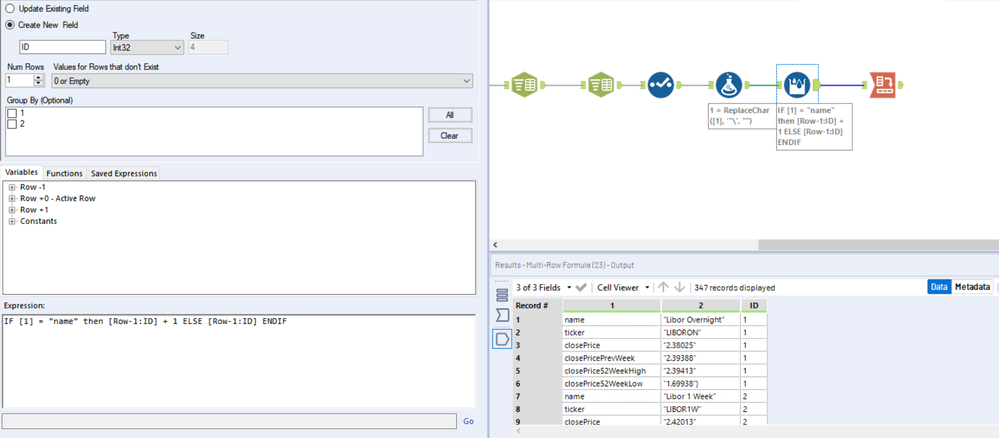Click the Record # column header
The width and height of the screenshot is (999, 438).
537,306
